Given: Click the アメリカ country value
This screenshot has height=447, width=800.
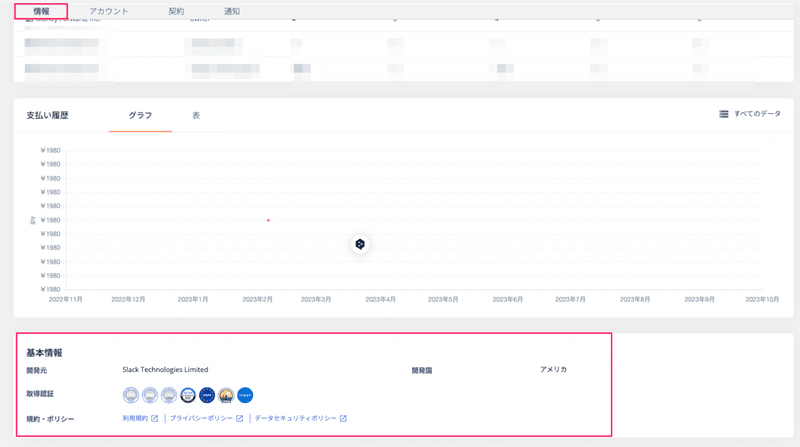Looking at the screenshot, I should click(554, 369).
